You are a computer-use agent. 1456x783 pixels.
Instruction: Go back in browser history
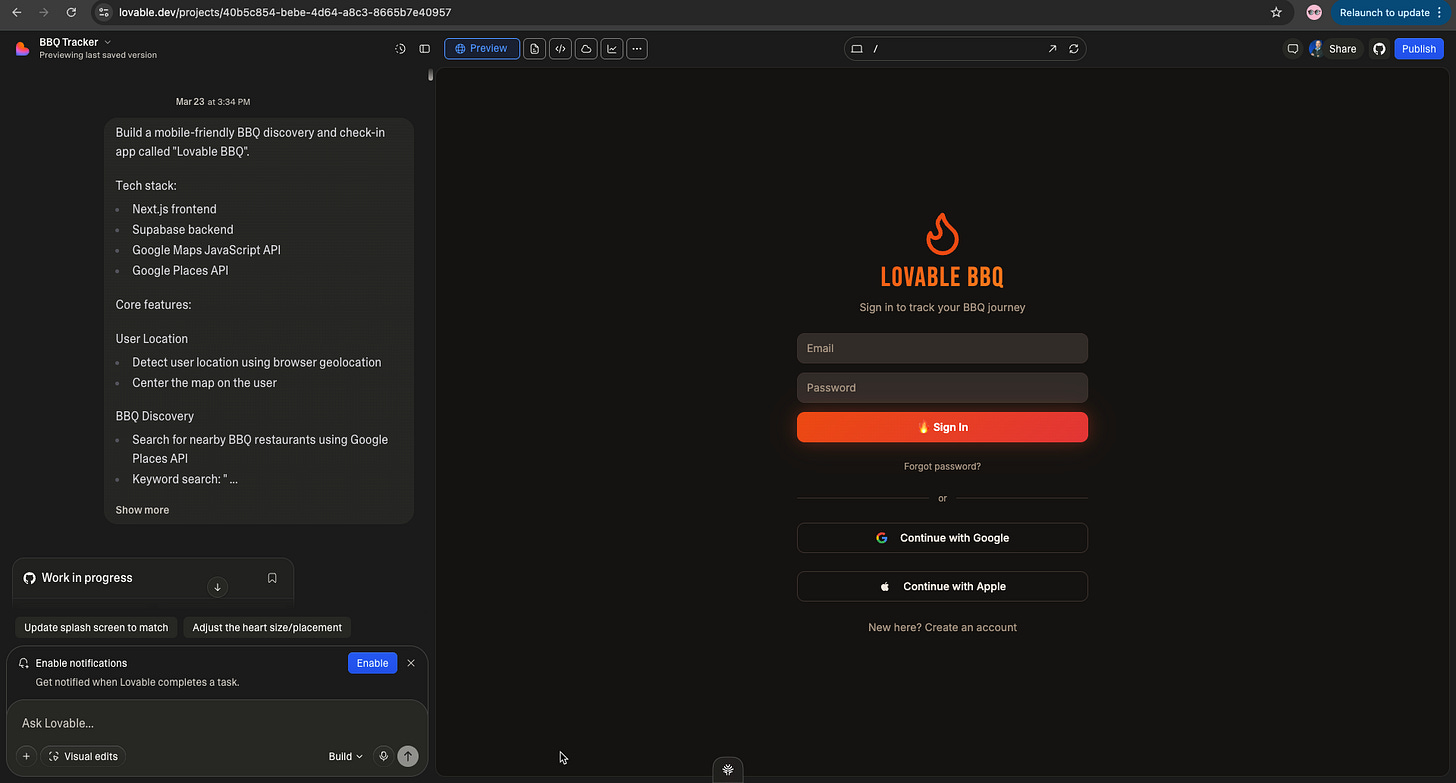(16, 12)
